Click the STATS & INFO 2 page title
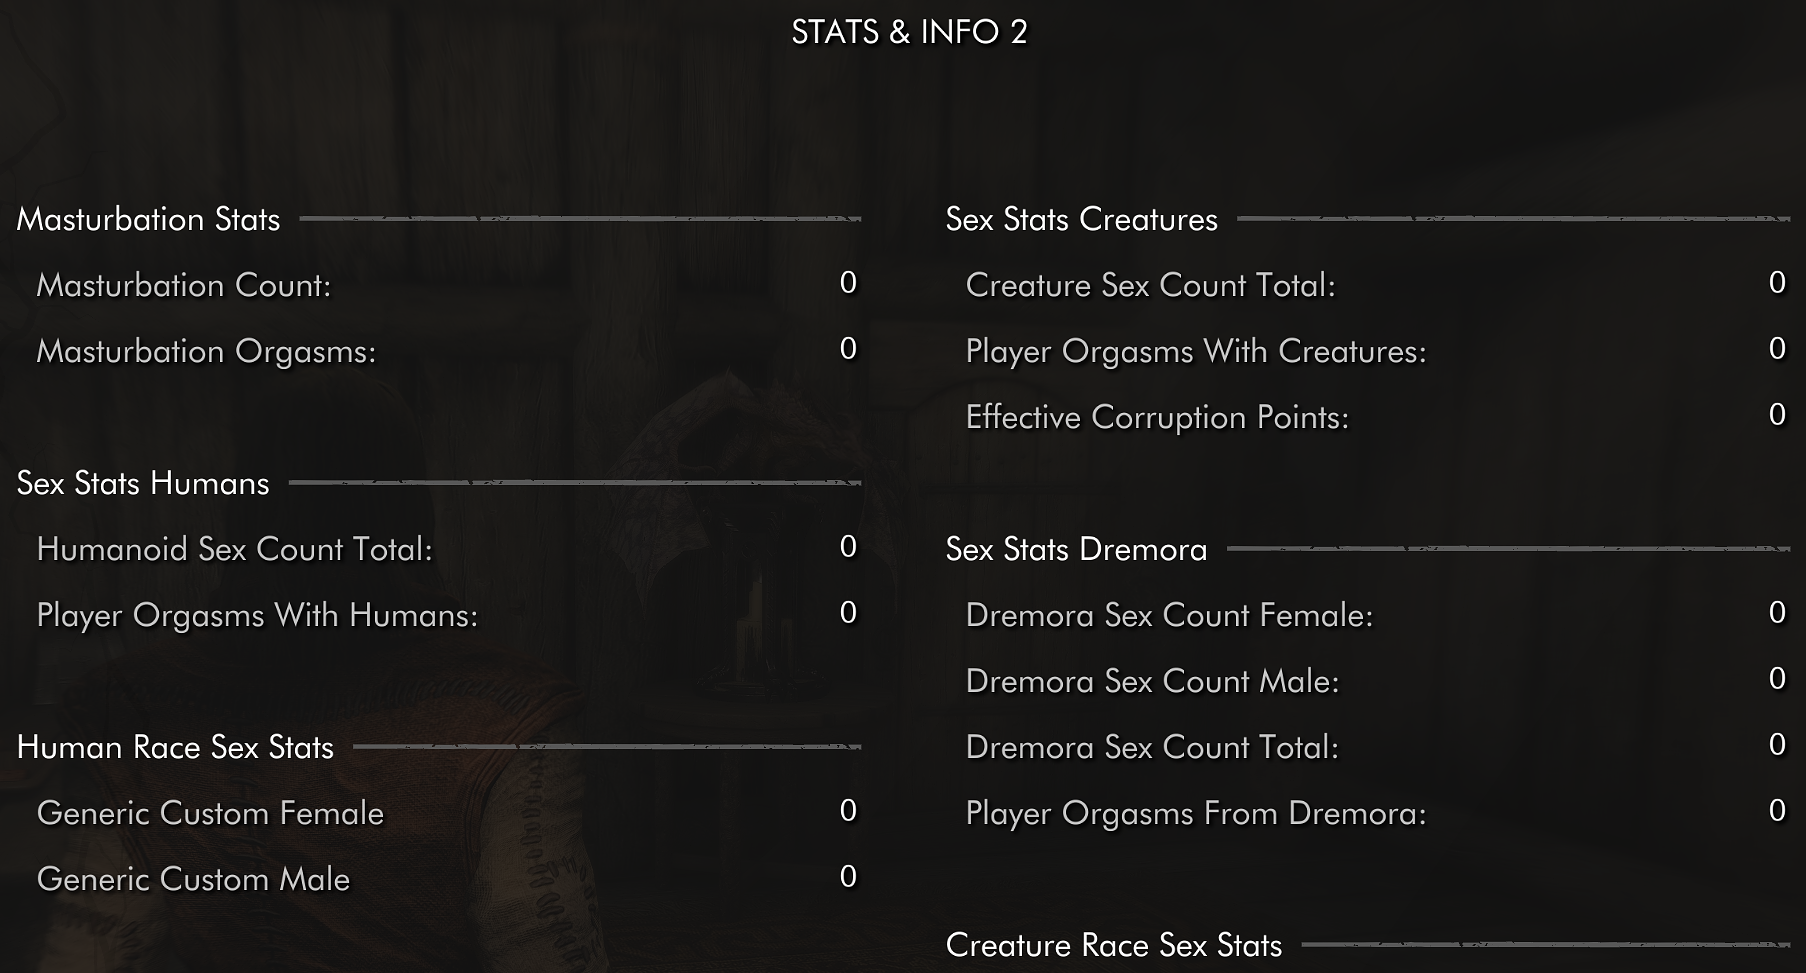 coord(909,32)
